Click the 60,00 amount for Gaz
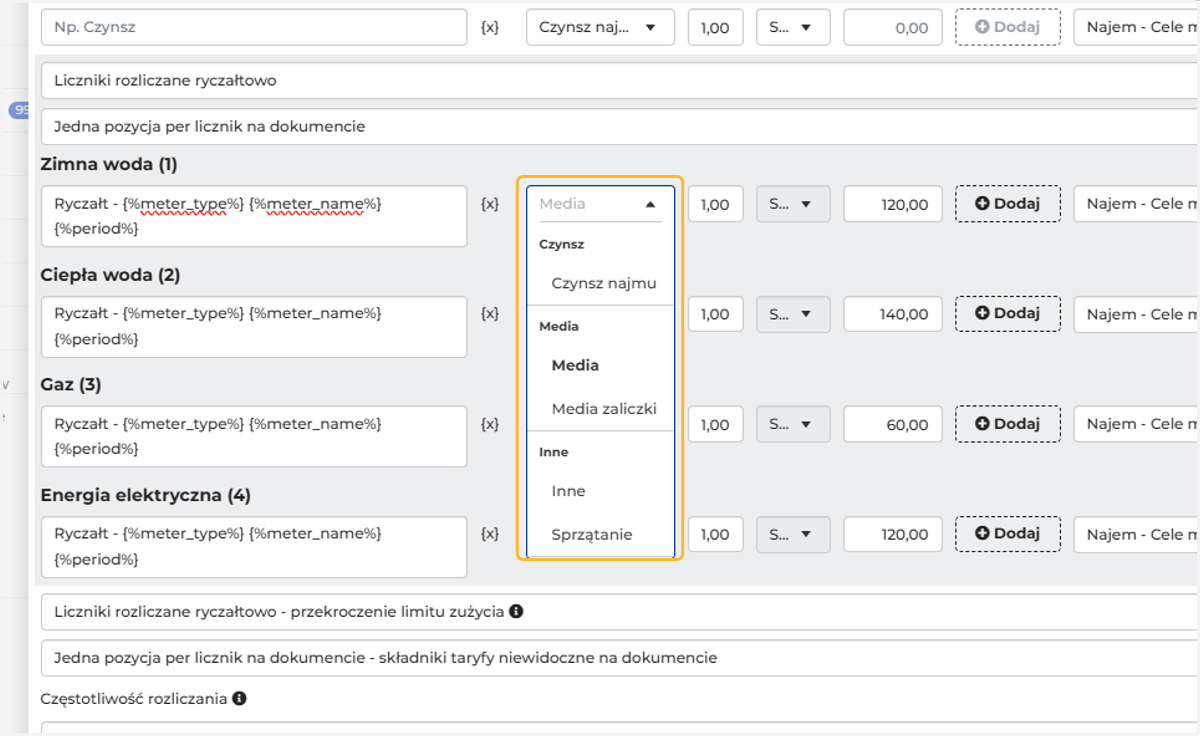1200x736 pixels. click(x=893, y=424)
